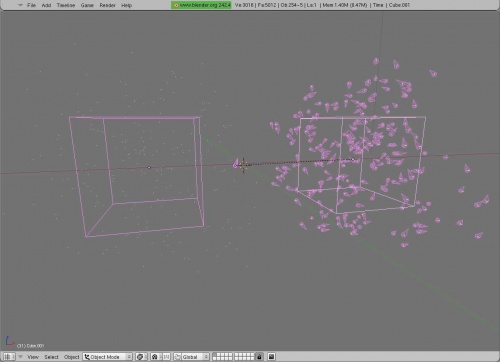Open the View menu in 3D header

coord(33,357)
